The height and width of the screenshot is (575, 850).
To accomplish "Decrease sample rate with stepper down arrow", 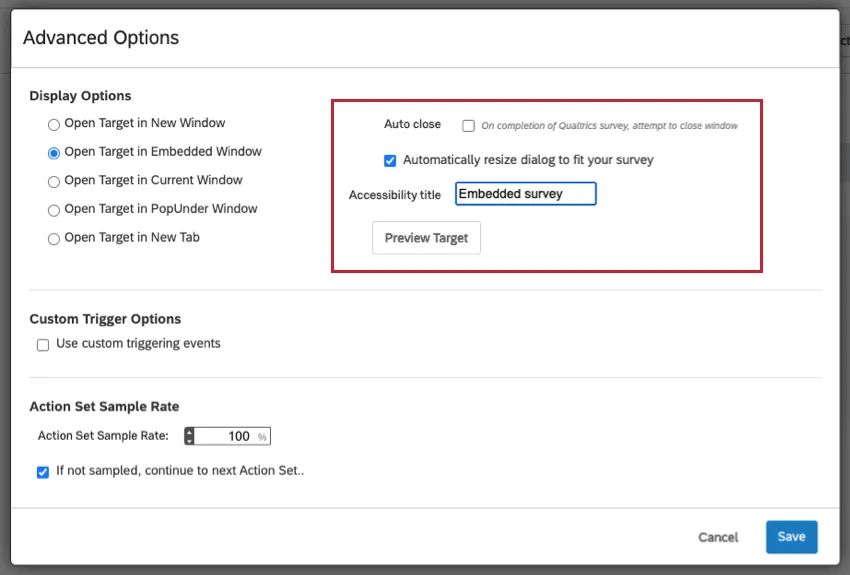I will 190,440.
